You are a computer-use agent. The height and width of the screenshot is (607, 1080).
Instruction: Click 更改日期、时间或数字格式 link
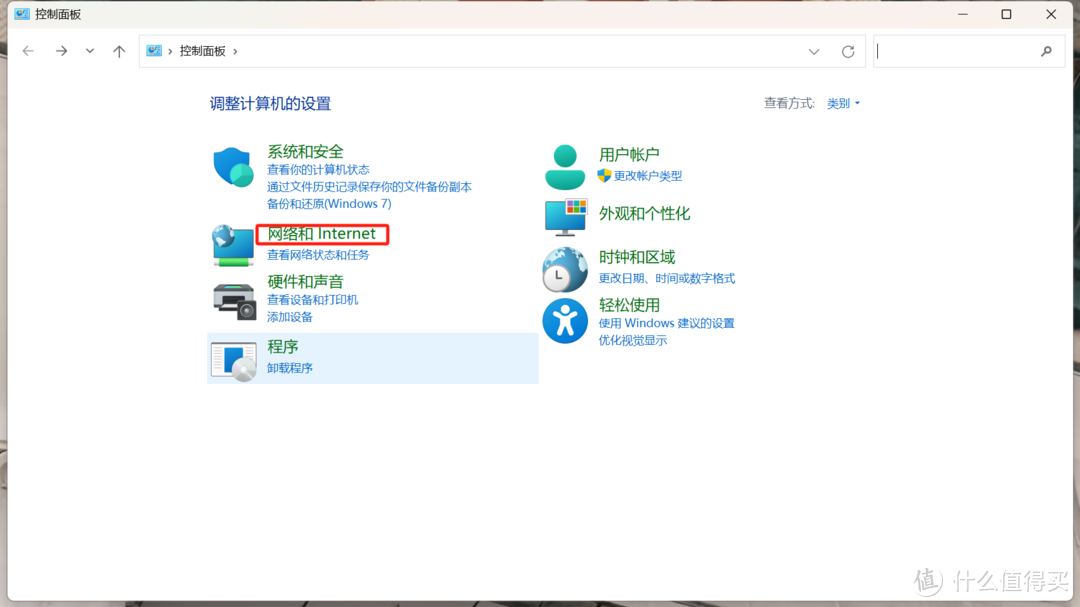tap(667, 278)
